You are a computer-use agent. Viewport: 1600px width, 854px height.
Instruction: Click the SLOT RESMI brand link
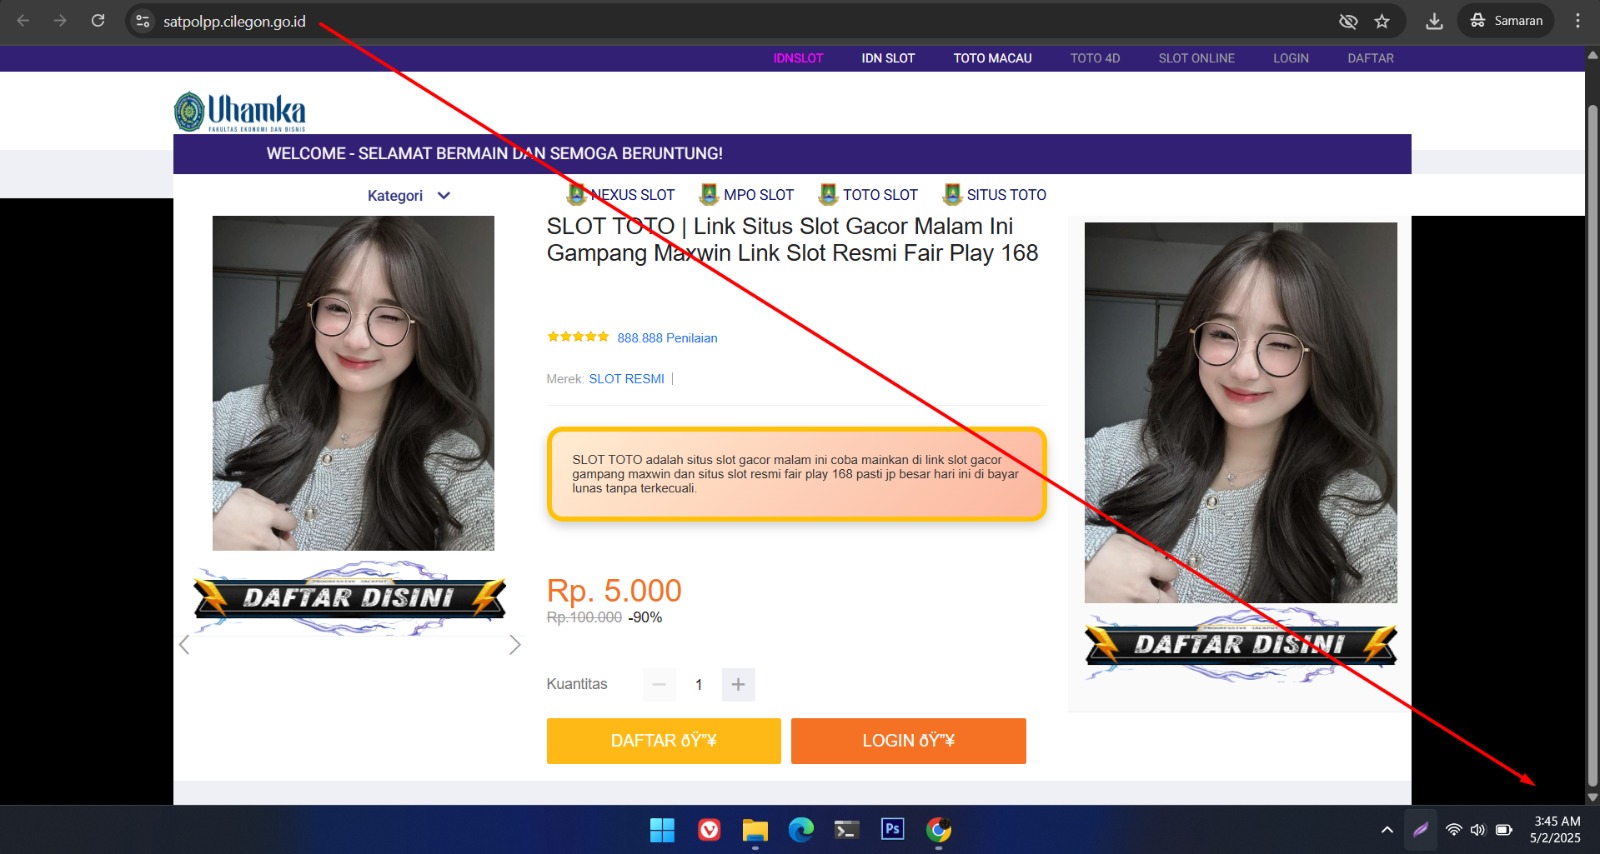pyautogui.click(x=626, y=379)
